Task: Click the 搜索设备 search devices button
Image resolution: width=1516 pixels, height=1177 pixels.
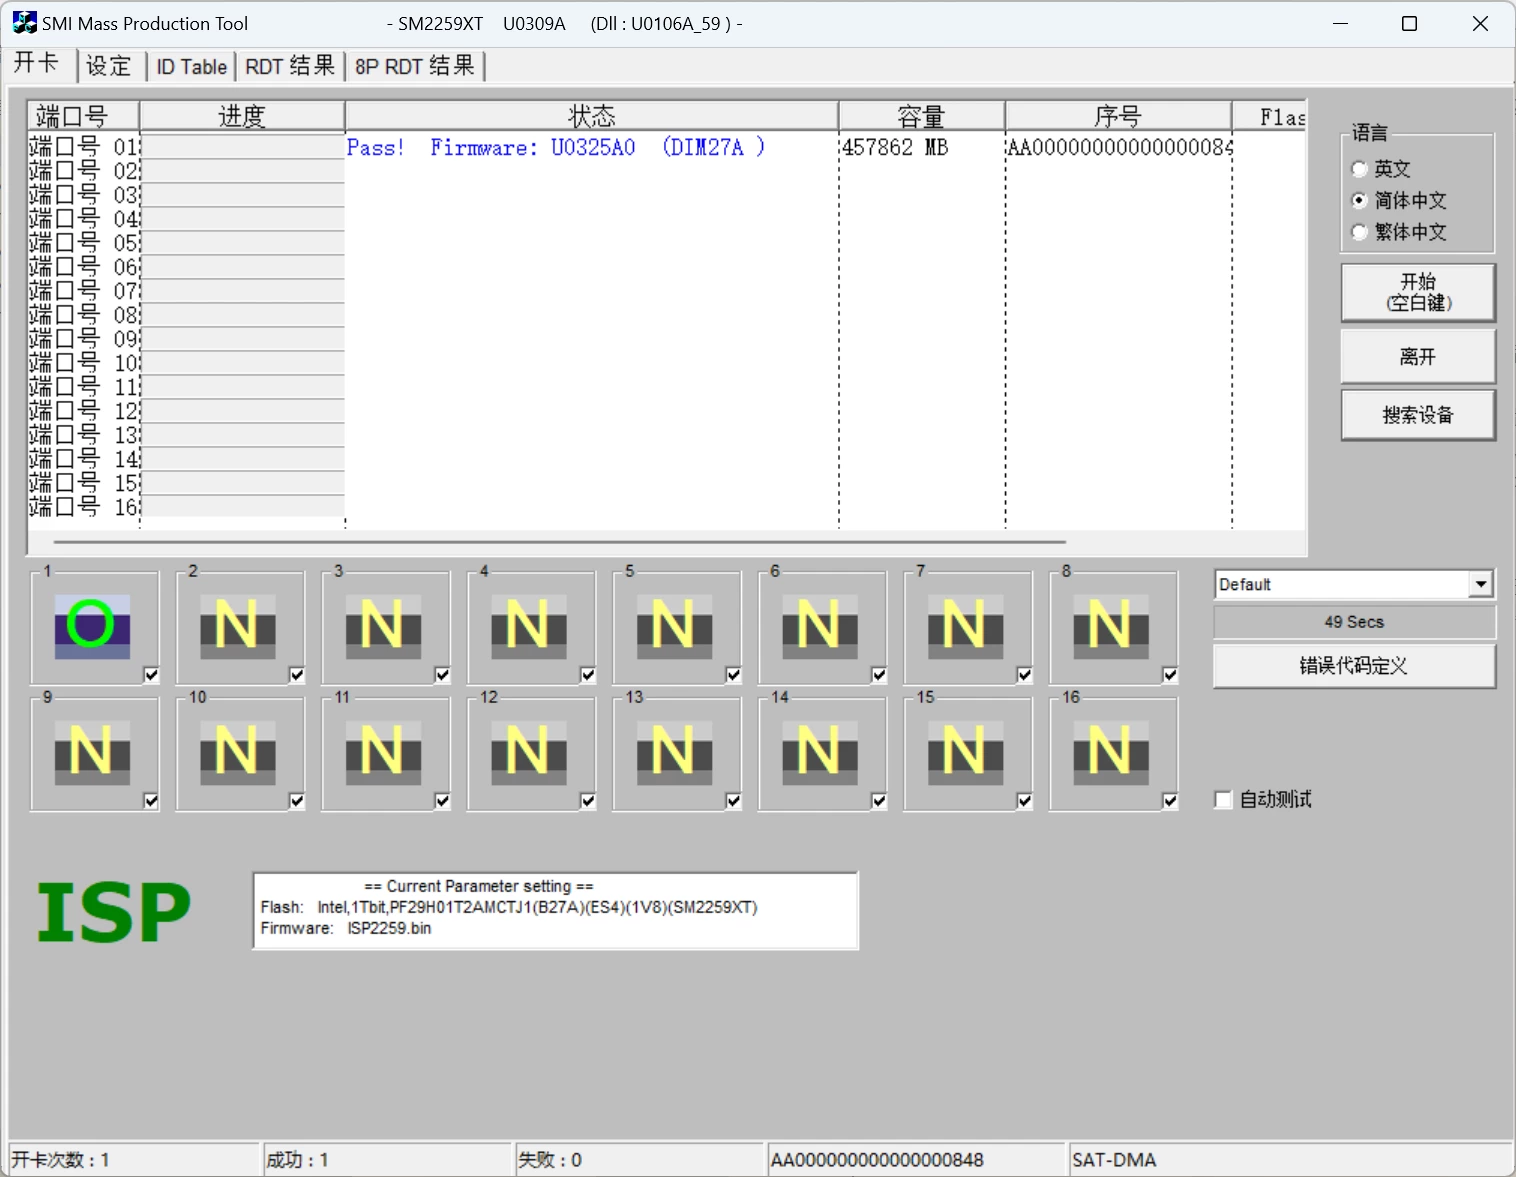Action: click(x=1418, y=415)
